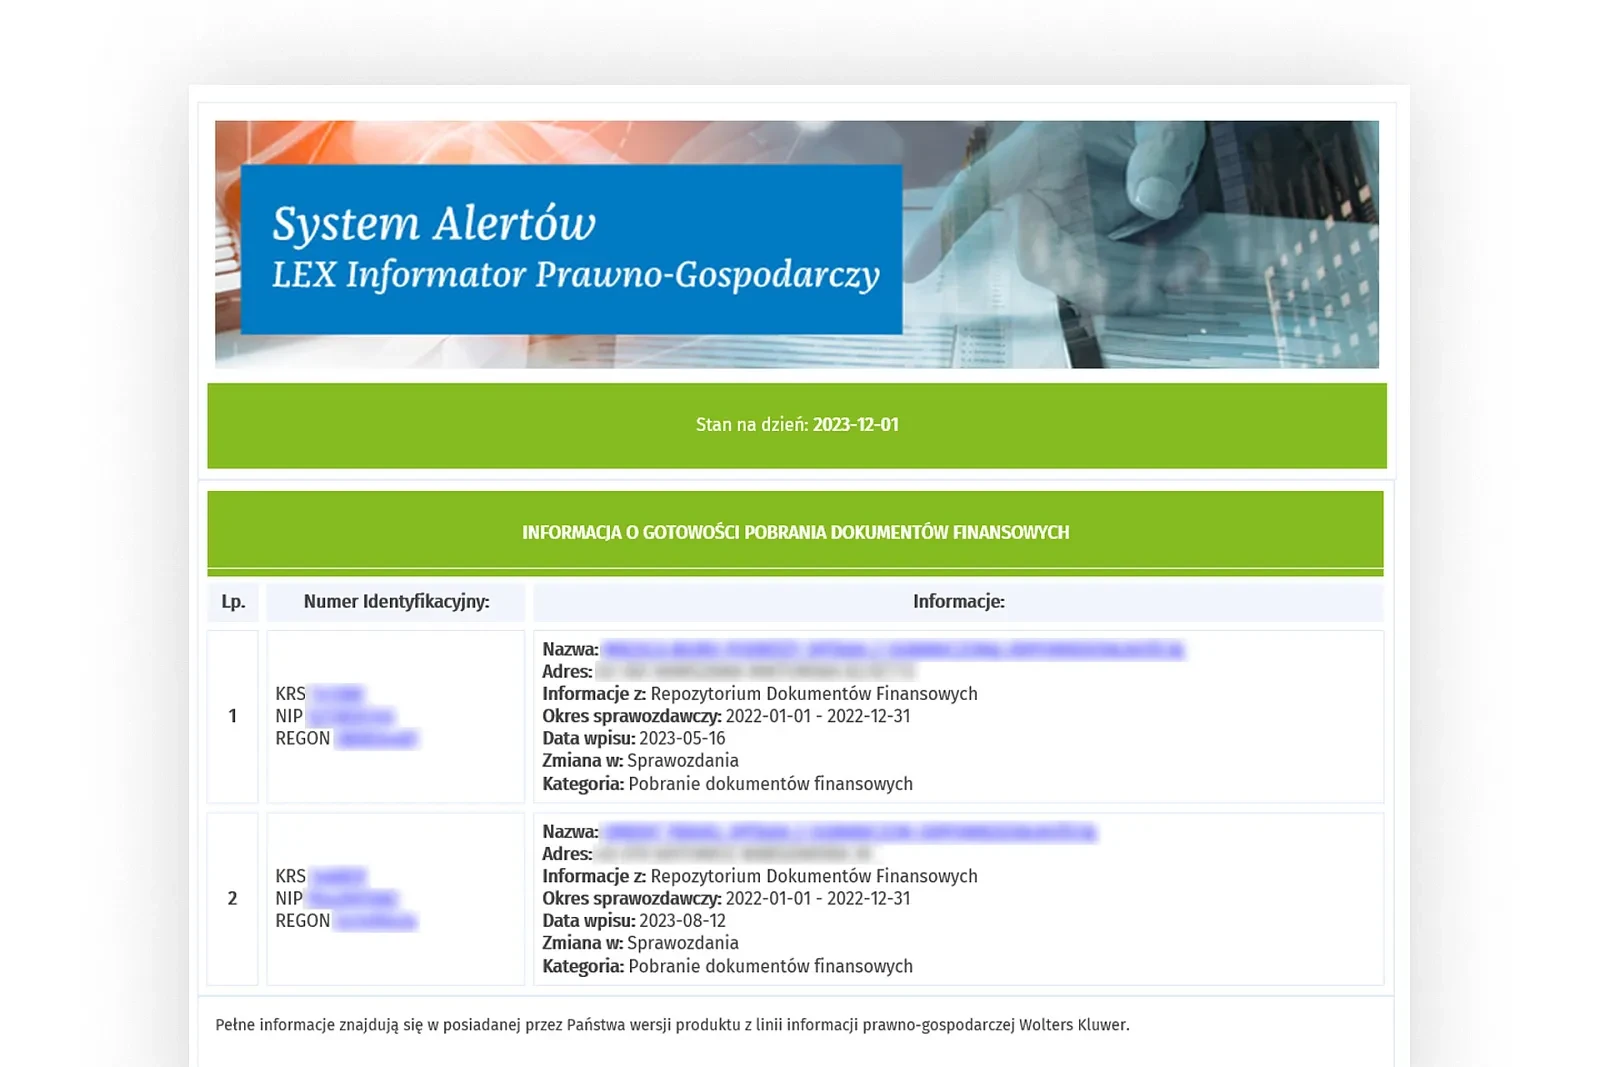Click the System Alertów banner title
The image size is (1600, 1067).
[x=434, y=224]
